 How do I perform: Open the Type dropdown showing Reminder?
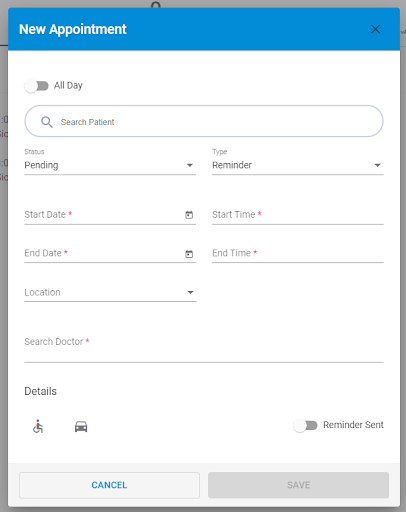tap(298, 165)
